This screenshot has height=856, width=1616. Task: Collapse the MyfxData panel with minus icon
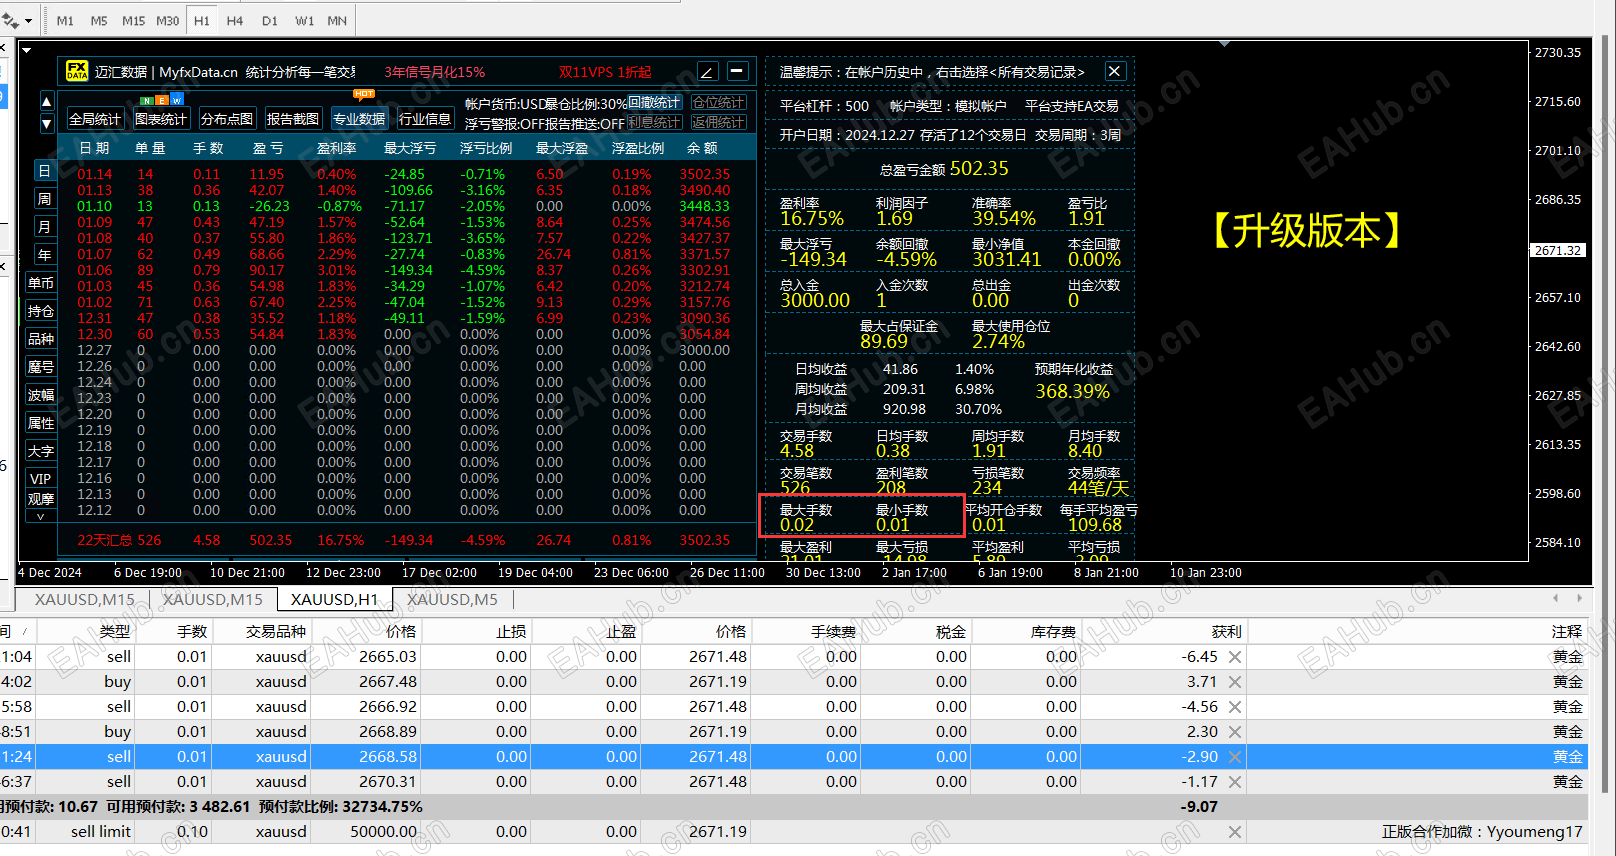point(737,71)
